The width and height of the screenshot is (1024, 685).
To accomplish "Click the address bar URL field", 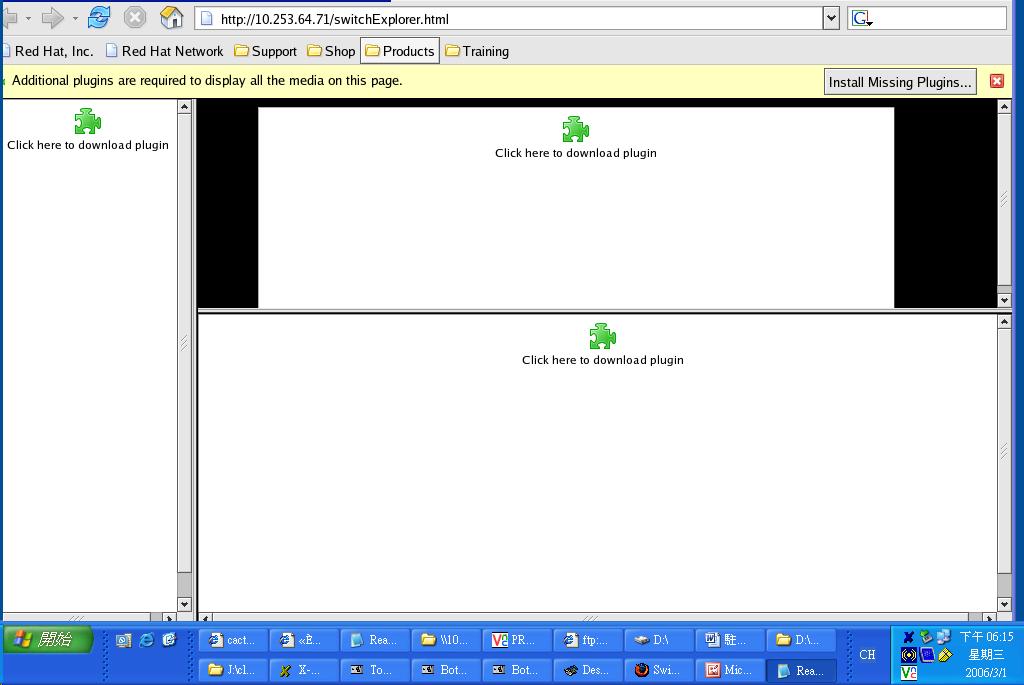I will pos(510,18).
